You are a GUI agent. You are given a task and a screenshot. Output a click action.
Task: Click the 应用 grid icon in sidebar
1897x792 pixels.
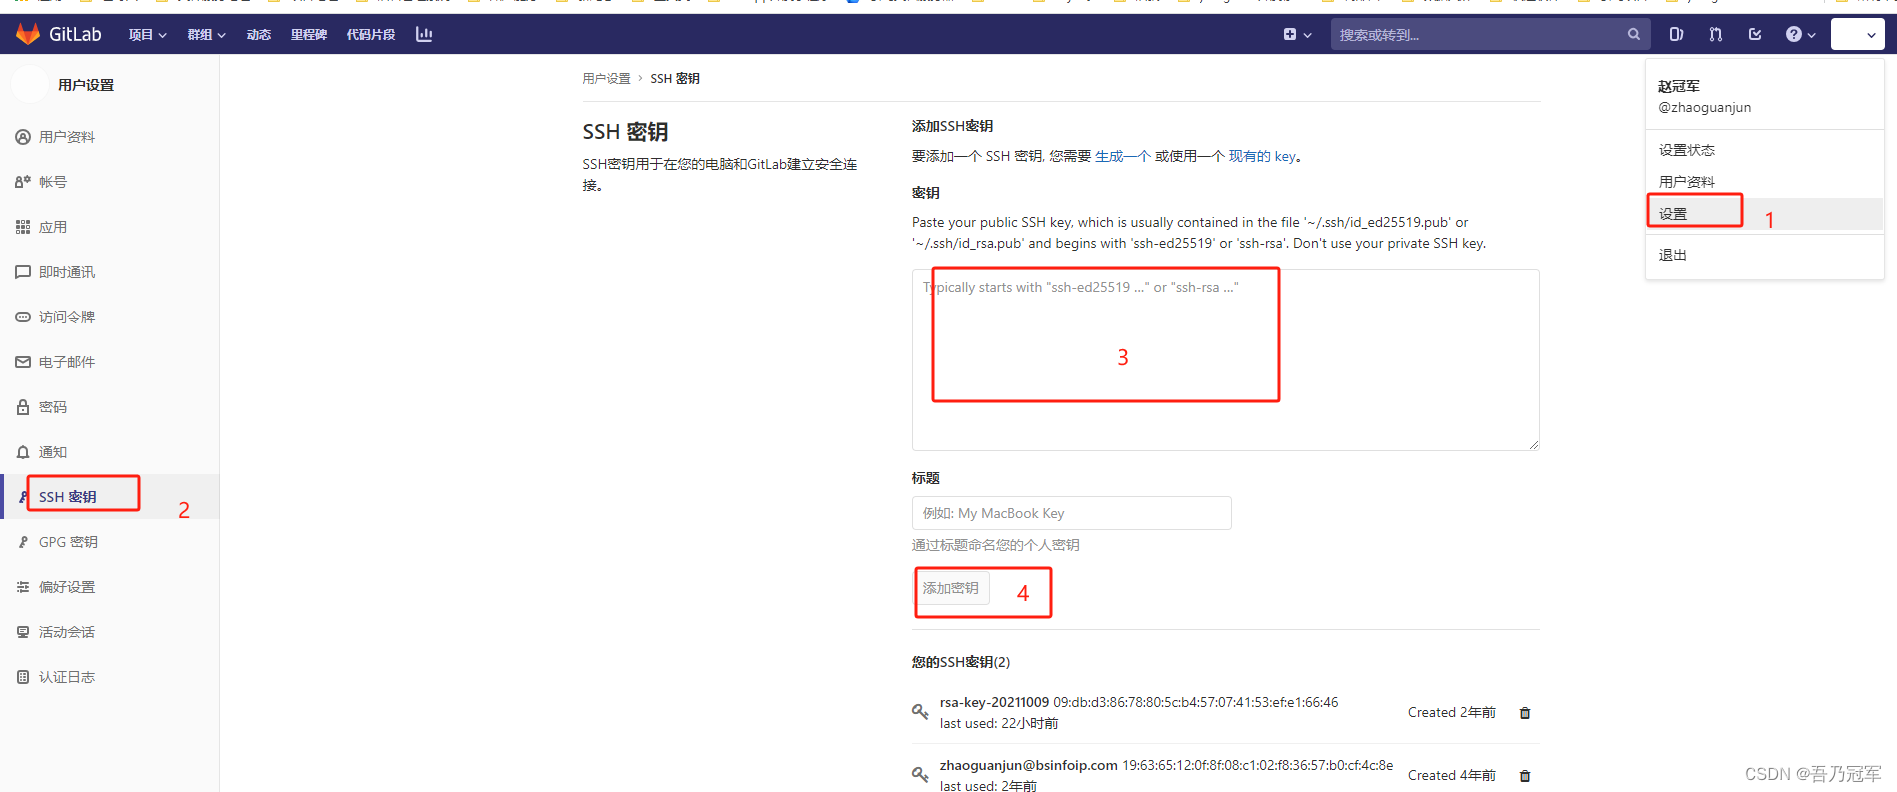[x=23, y=227]
